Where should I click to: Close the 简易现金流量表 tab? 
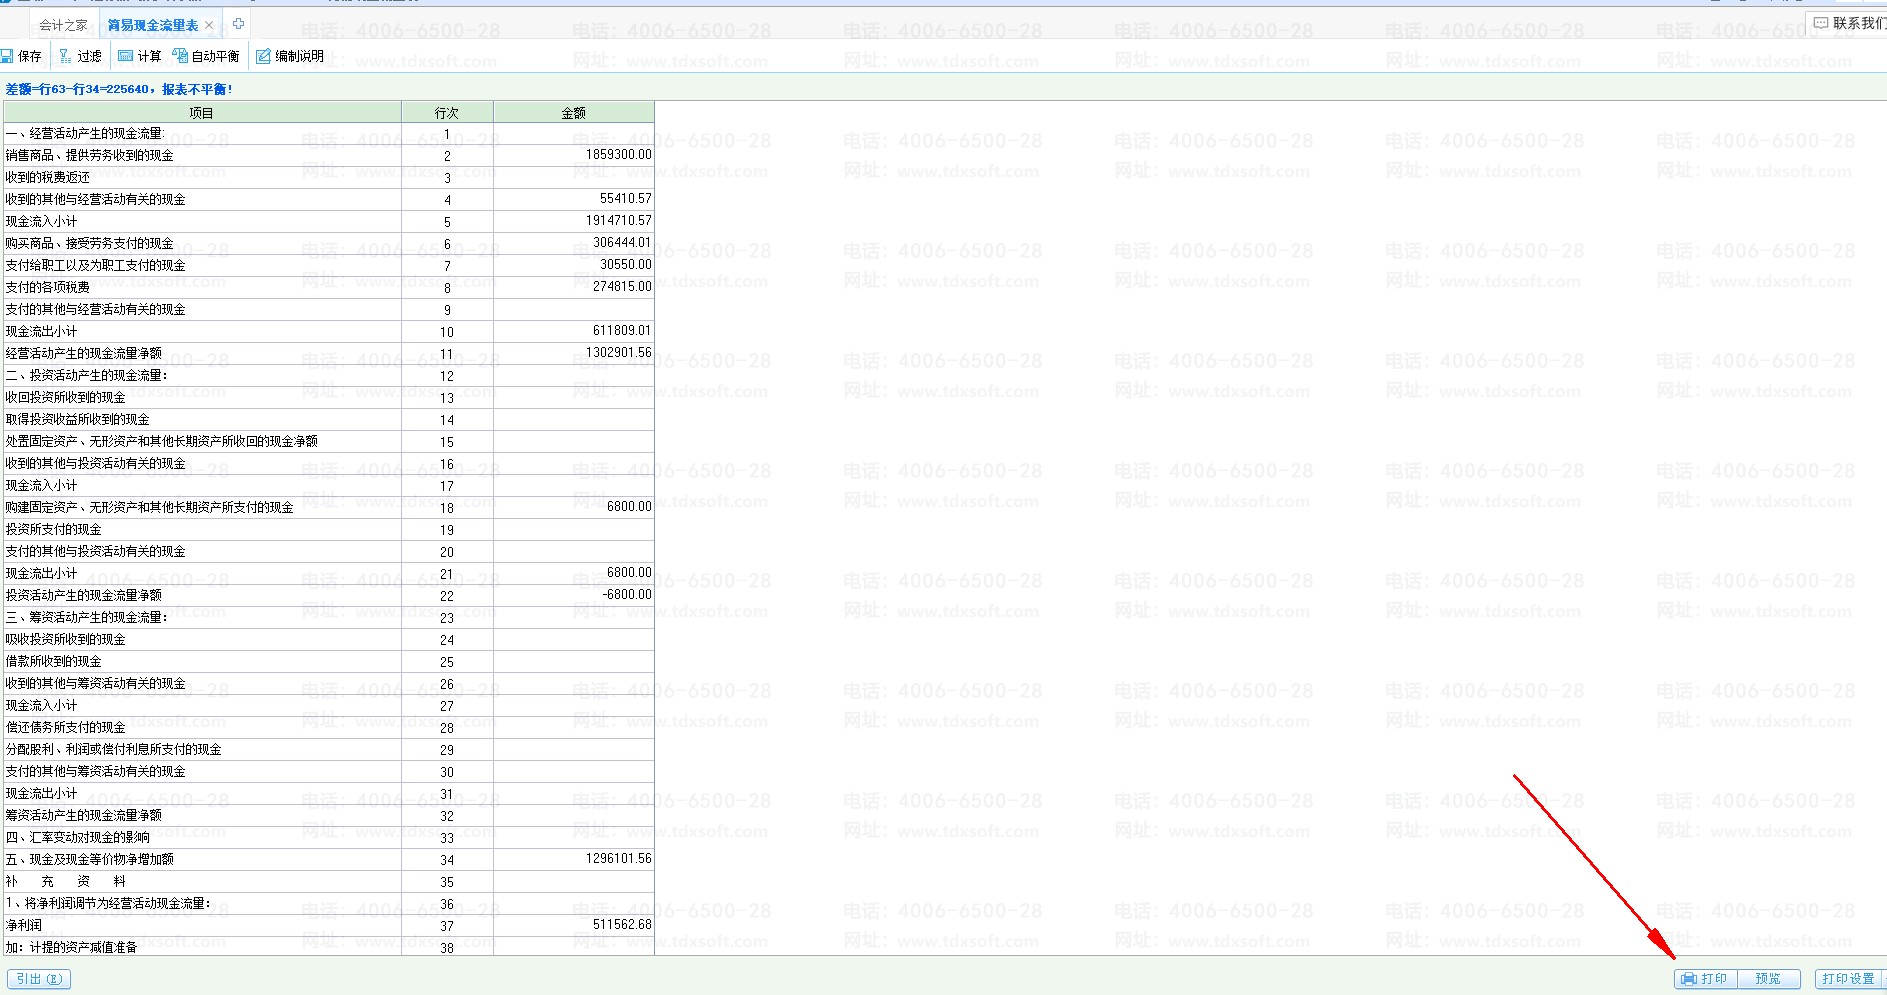209,25
